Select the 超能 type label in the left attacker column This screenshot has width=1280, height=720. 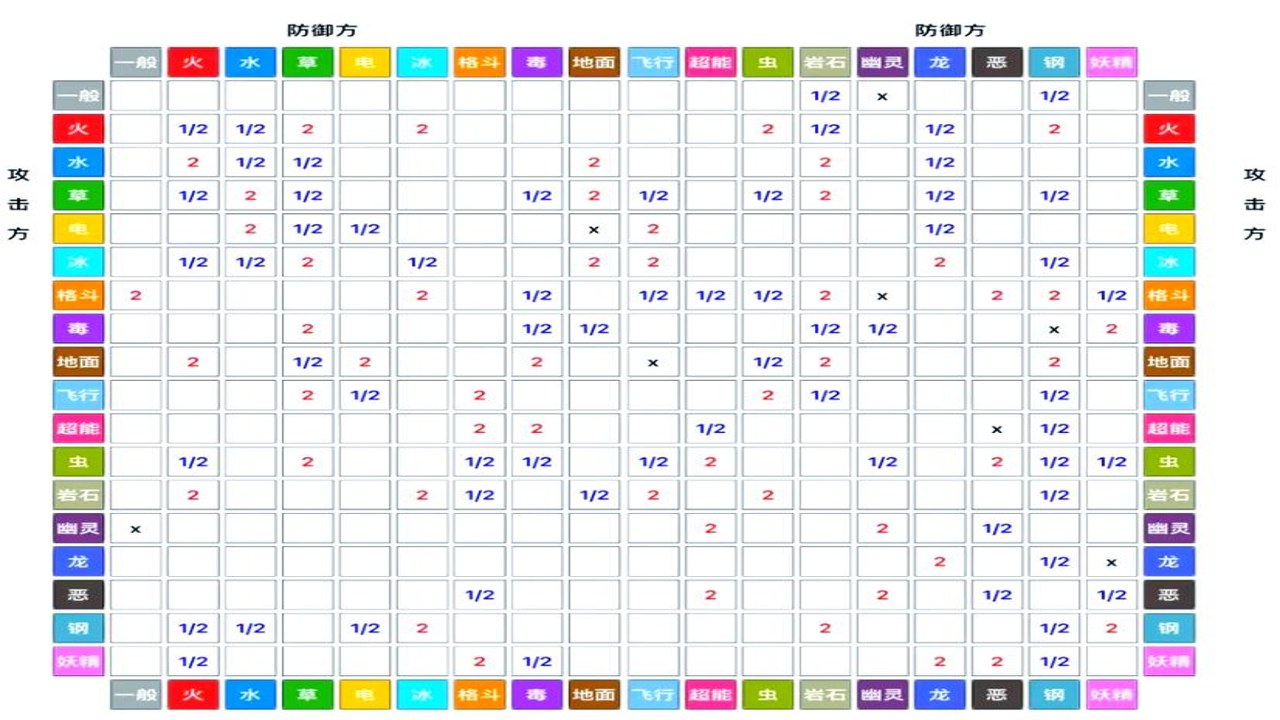(x=78, y=428)
